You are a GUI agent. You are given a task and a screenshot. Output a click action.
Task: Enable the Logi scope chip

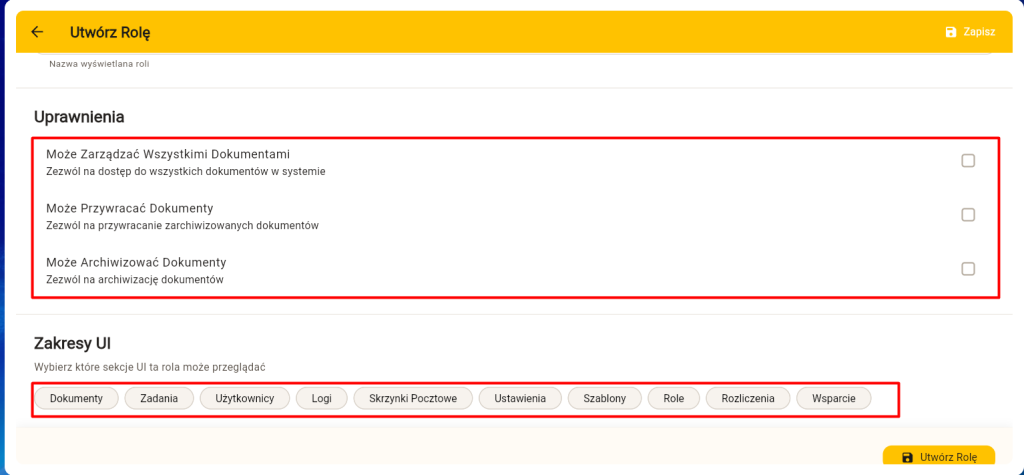coord(321,399)
